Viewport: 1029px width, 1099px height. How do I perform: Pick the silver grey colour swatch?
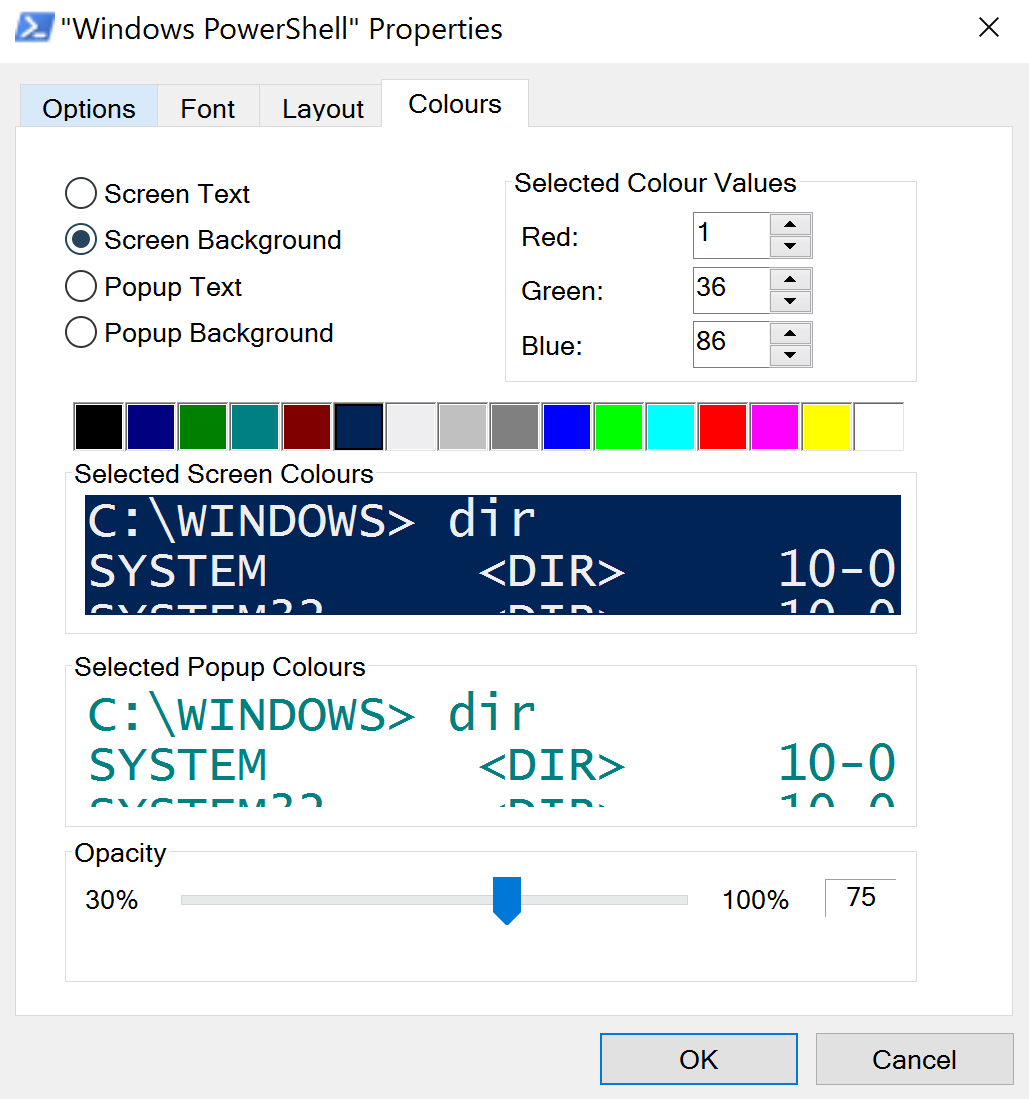tap(463, 426)
